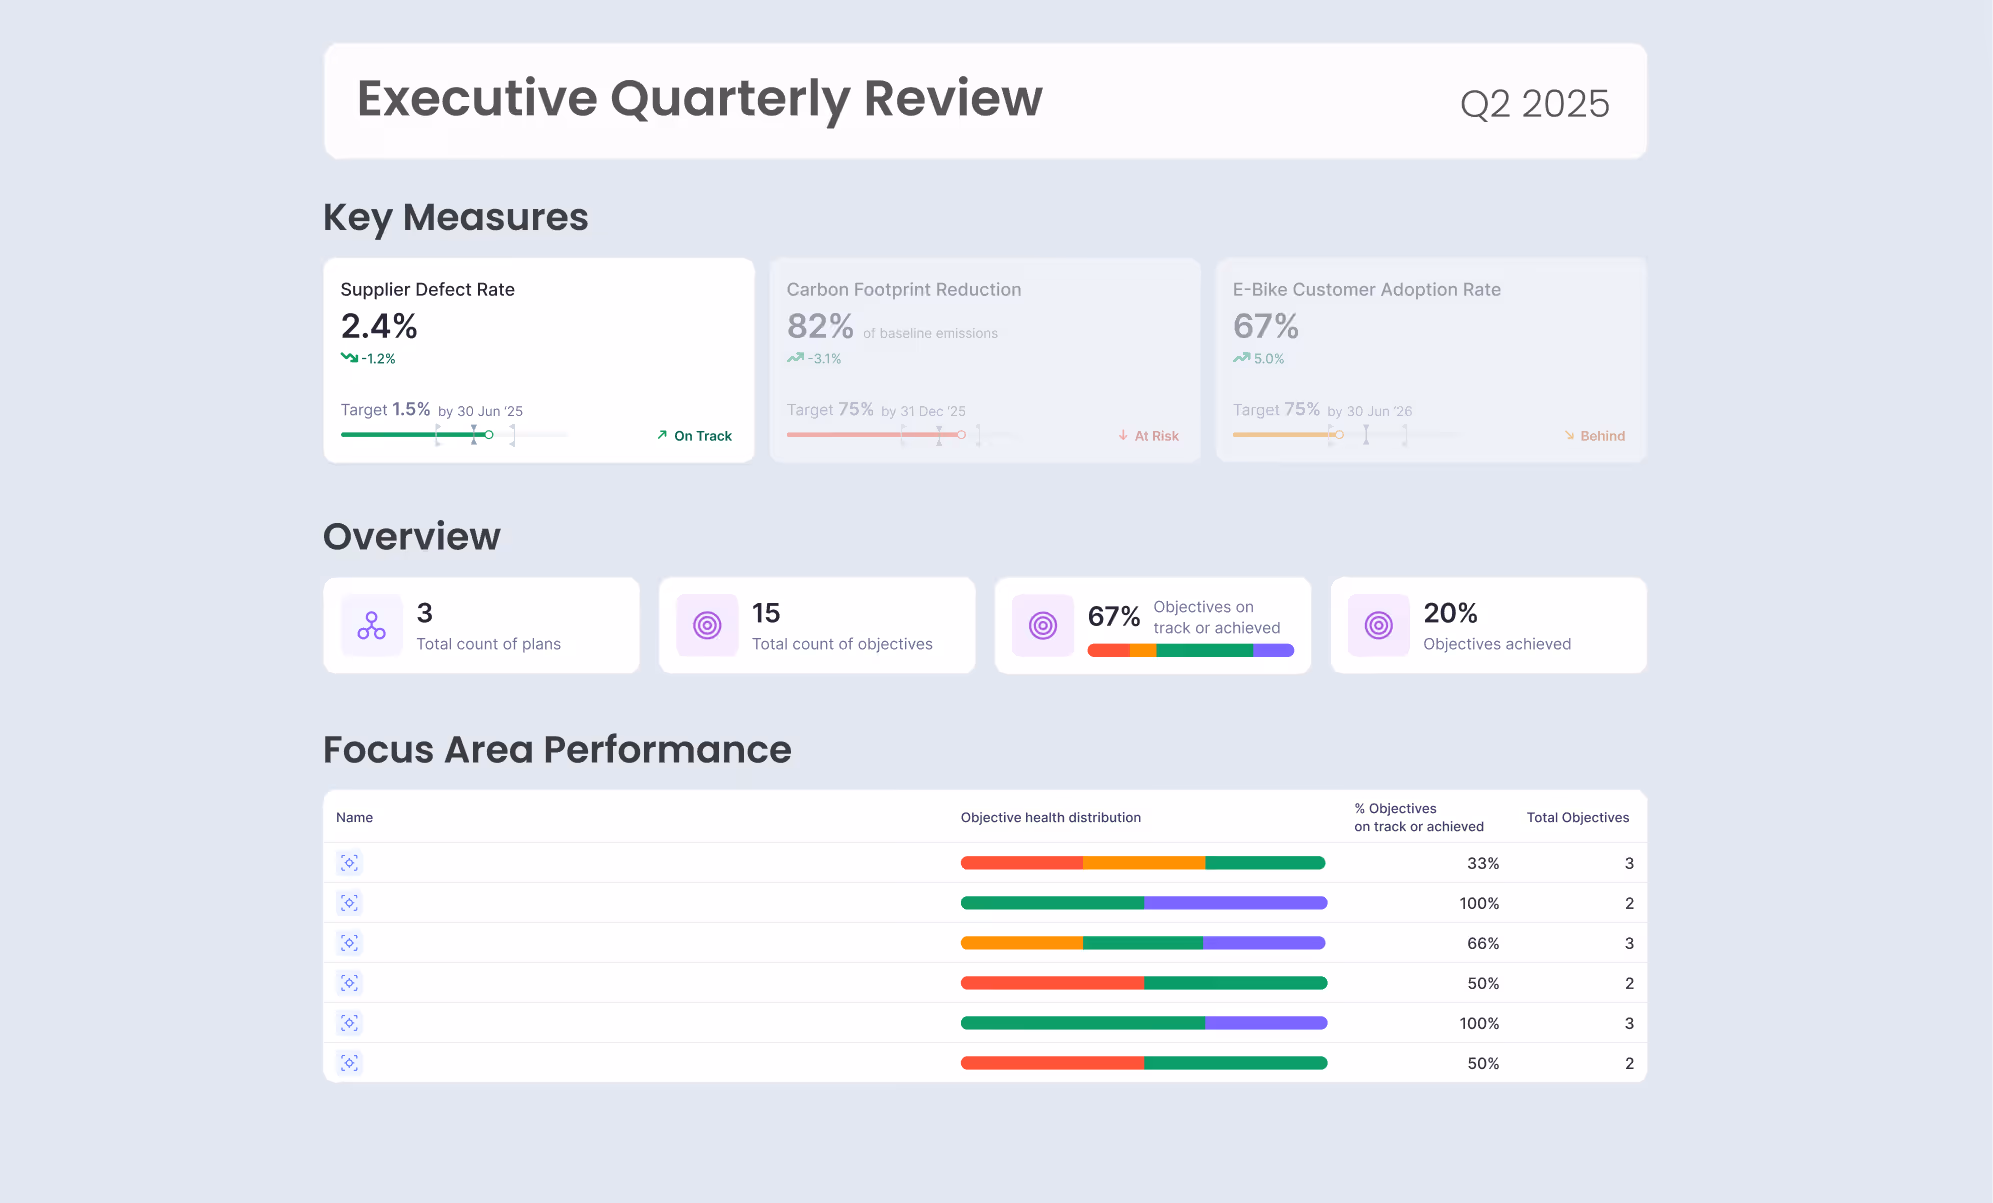Viewport: 1993px width, 1203px height.
Task: Click the focus area icon in the second table row
Action: point(349,902)
